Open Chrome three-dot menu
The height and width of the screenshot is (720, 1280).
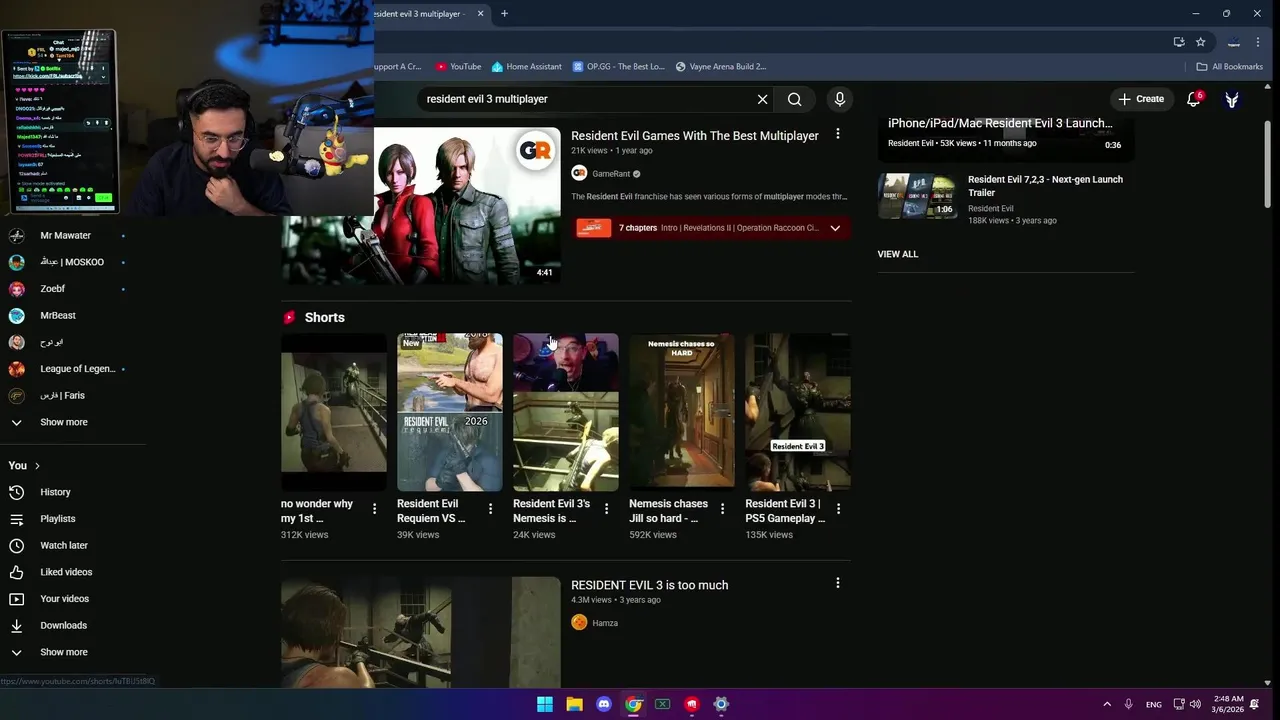coord(1258,42)
